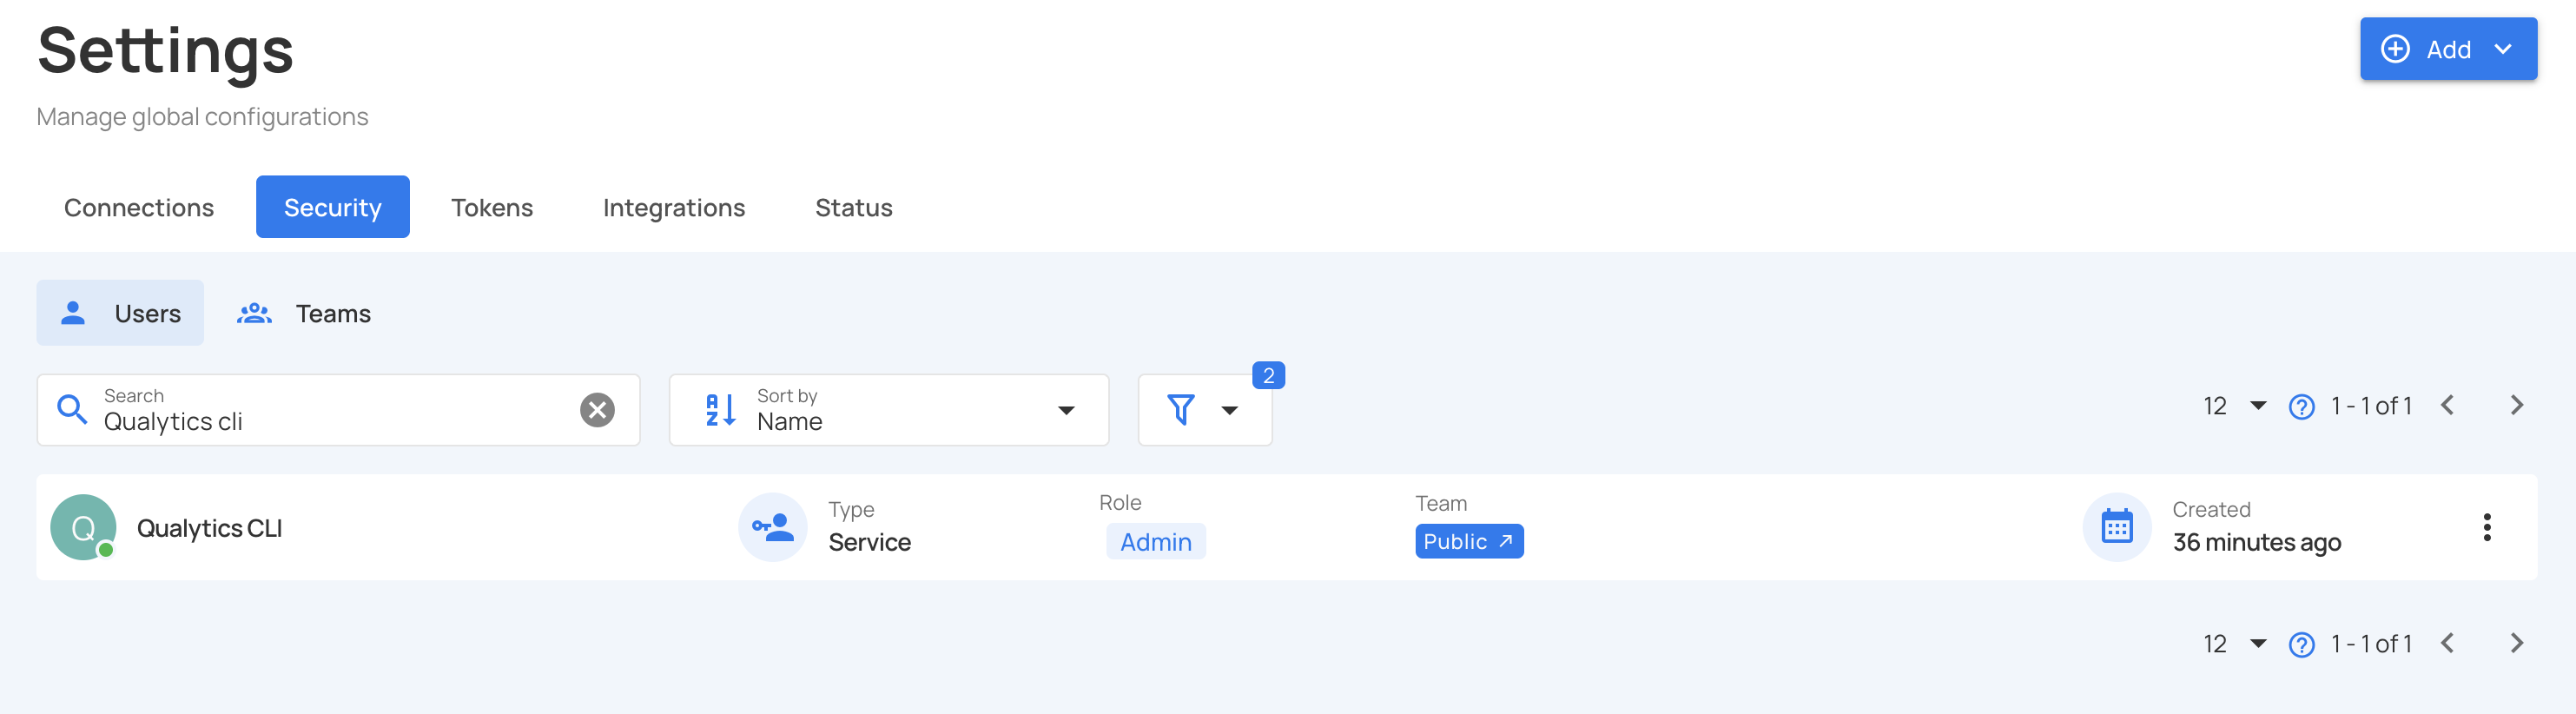This screenshot has width=2576, height=714.
Task: Open the Public team link
Action: click(x=1469, y=541)
